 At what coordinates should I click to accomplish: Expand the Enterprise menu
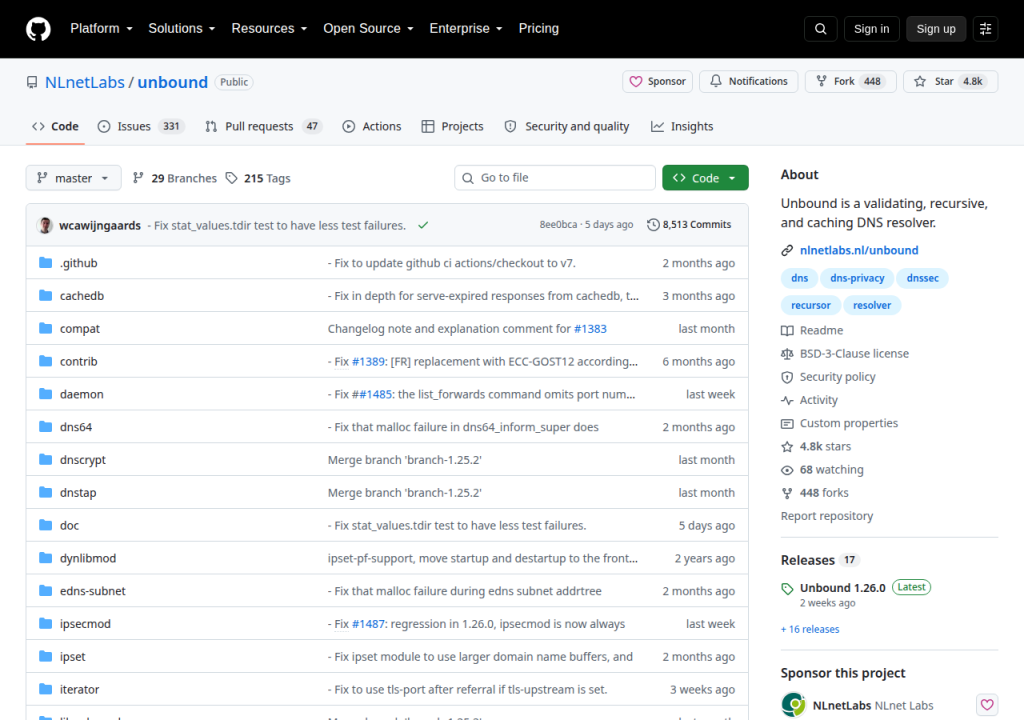click(466, 29)
